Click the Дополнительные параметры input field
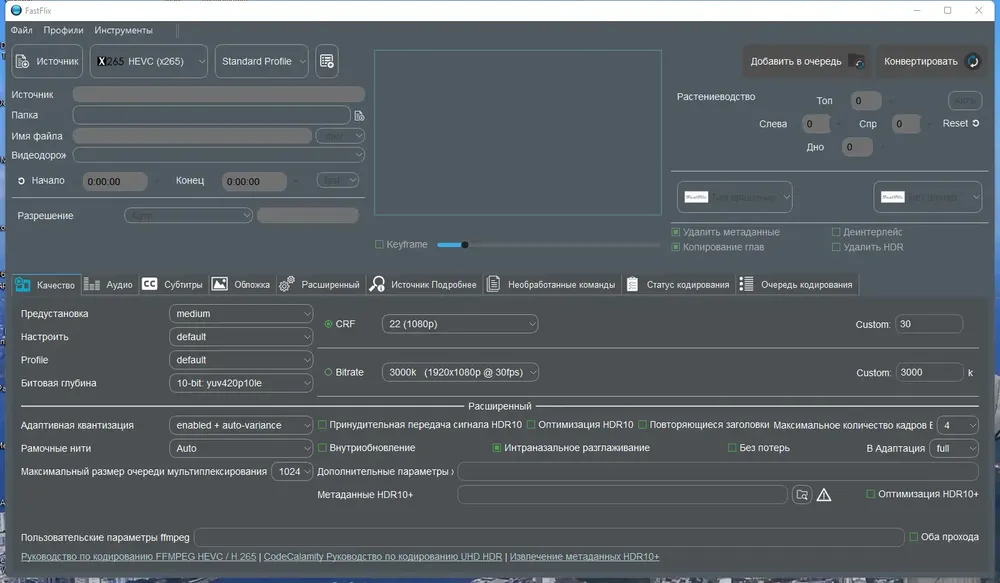This screenshot has height=583, width=1000. tap(717, 471)
